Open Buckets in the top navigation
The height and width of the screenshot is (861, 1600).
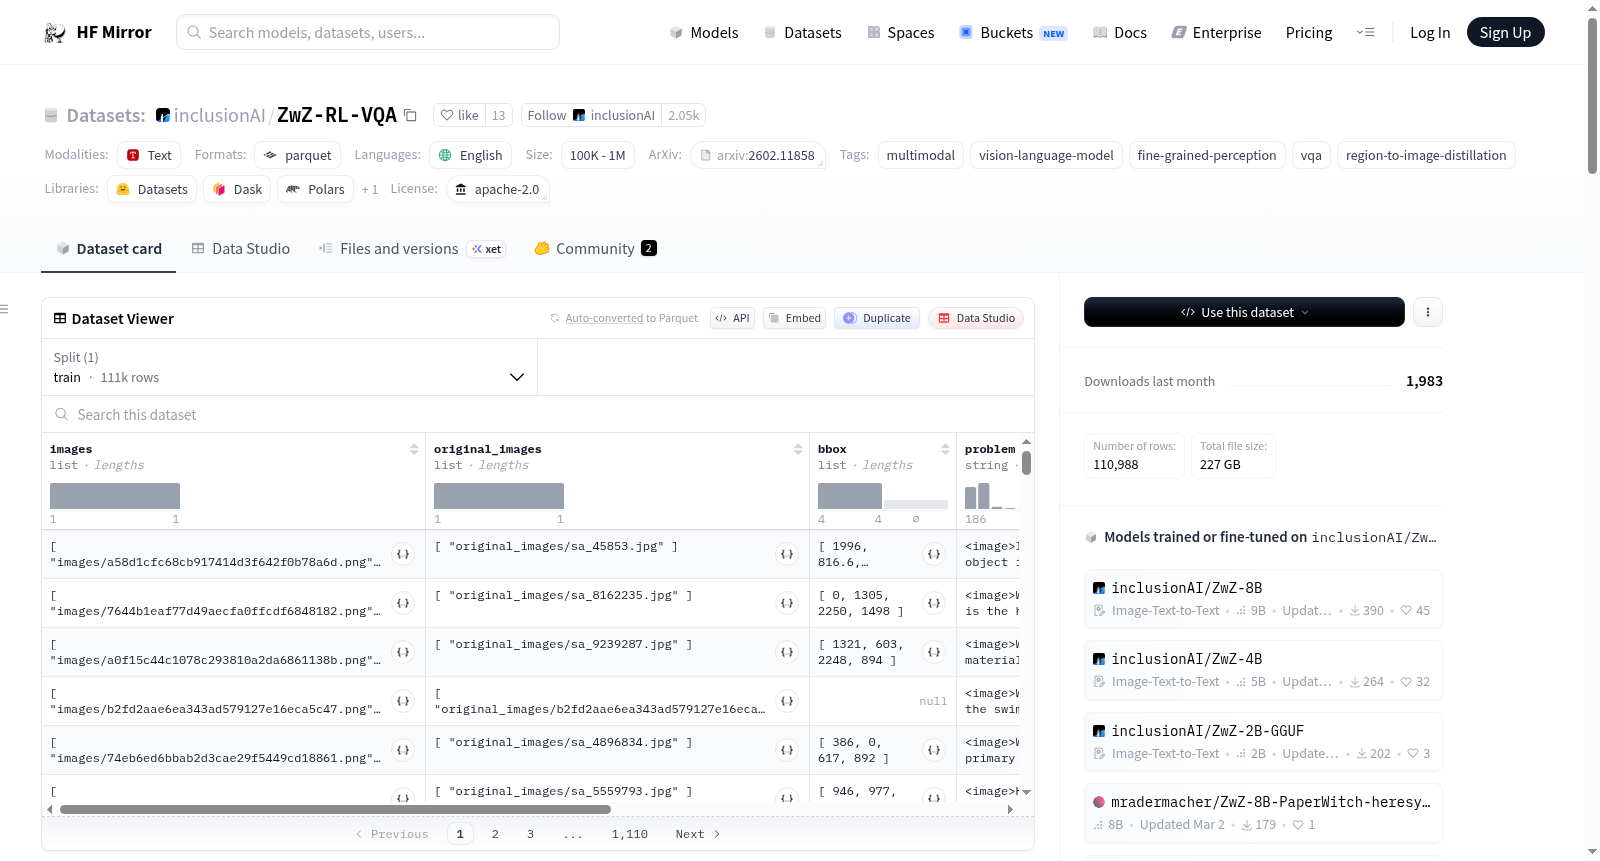pyautogui.click(x=1013, y=33)
